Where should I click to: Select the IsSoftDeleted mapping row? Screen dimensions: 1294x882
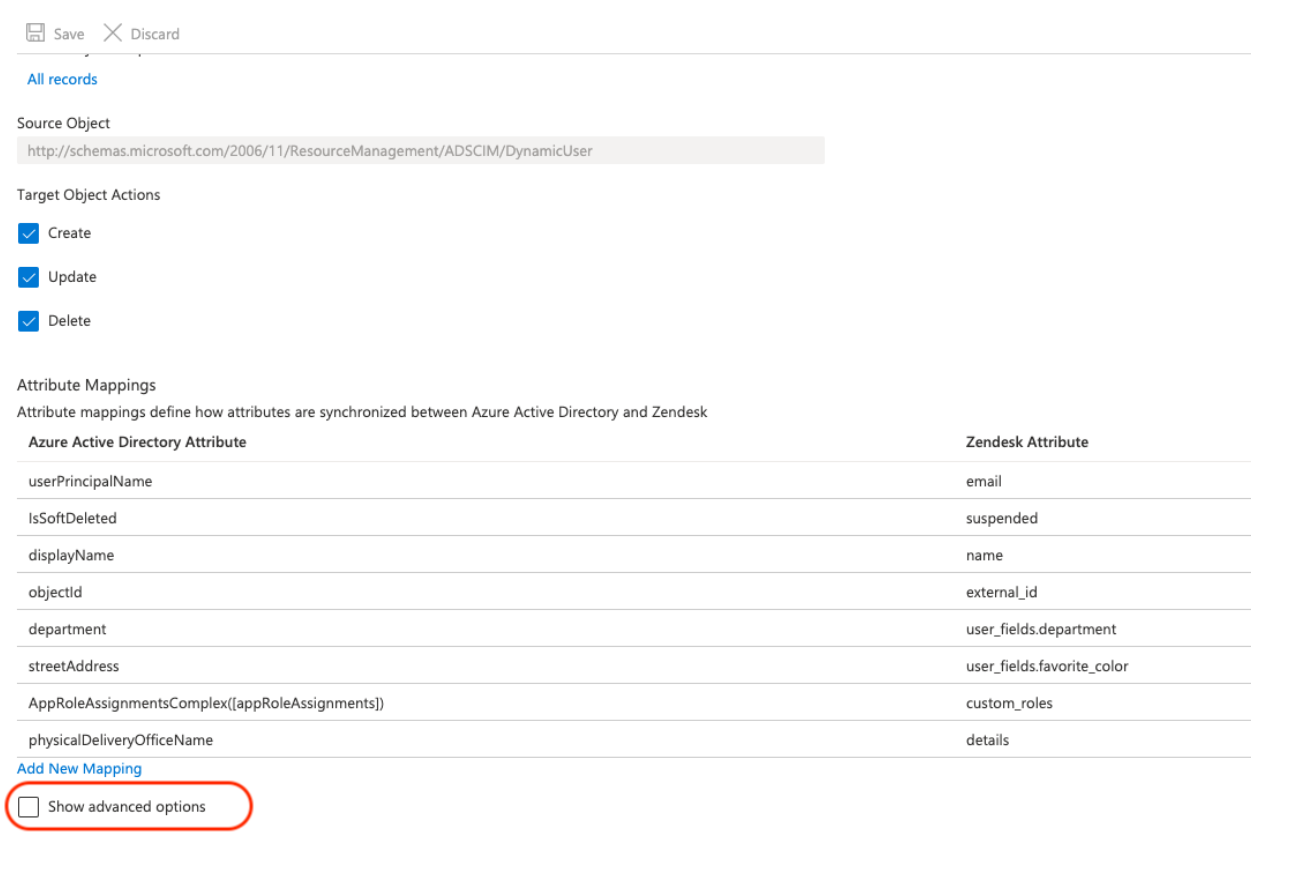point(72,518)
